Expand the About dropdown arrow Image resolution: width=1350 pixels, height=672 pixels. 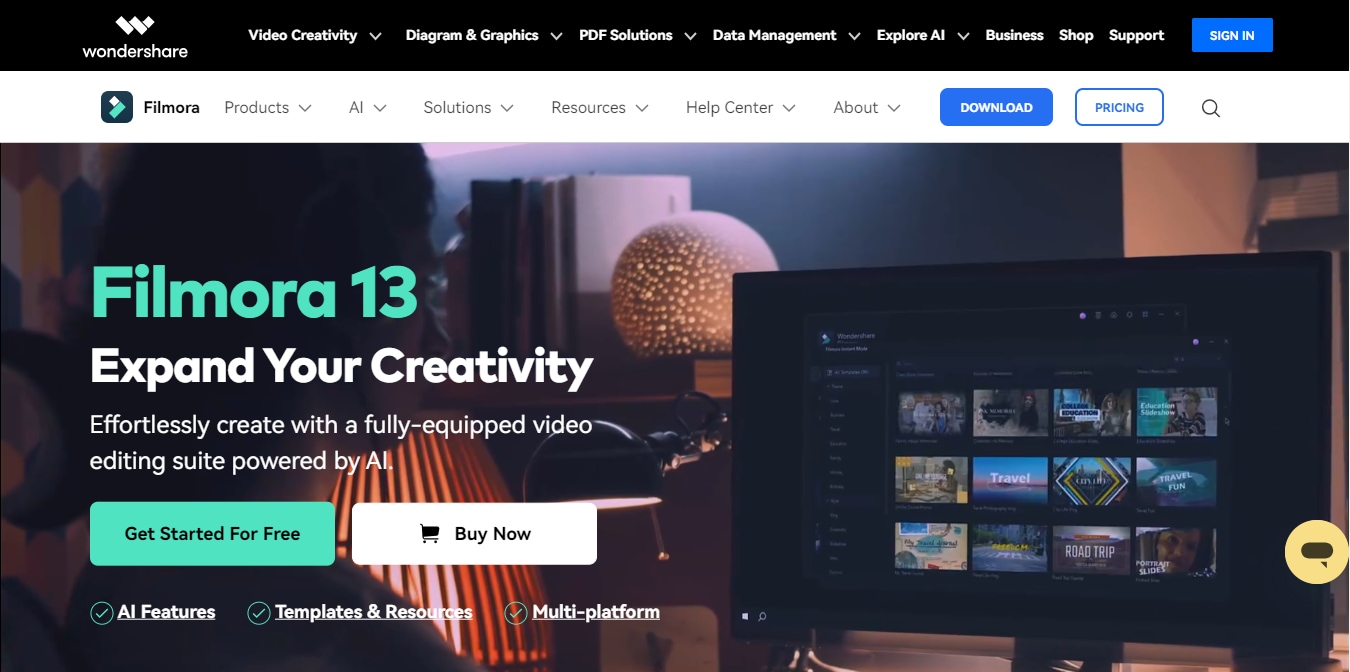(x=894, y=108)
